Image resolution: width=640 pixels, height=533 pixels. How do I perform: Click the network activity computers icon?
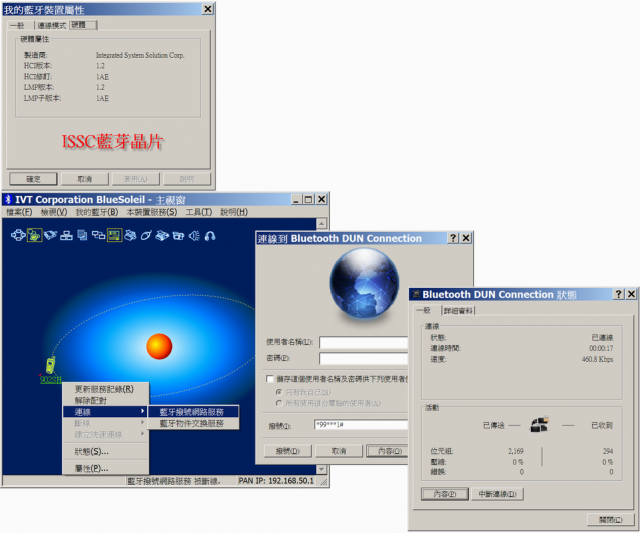(x=539, y=424)
